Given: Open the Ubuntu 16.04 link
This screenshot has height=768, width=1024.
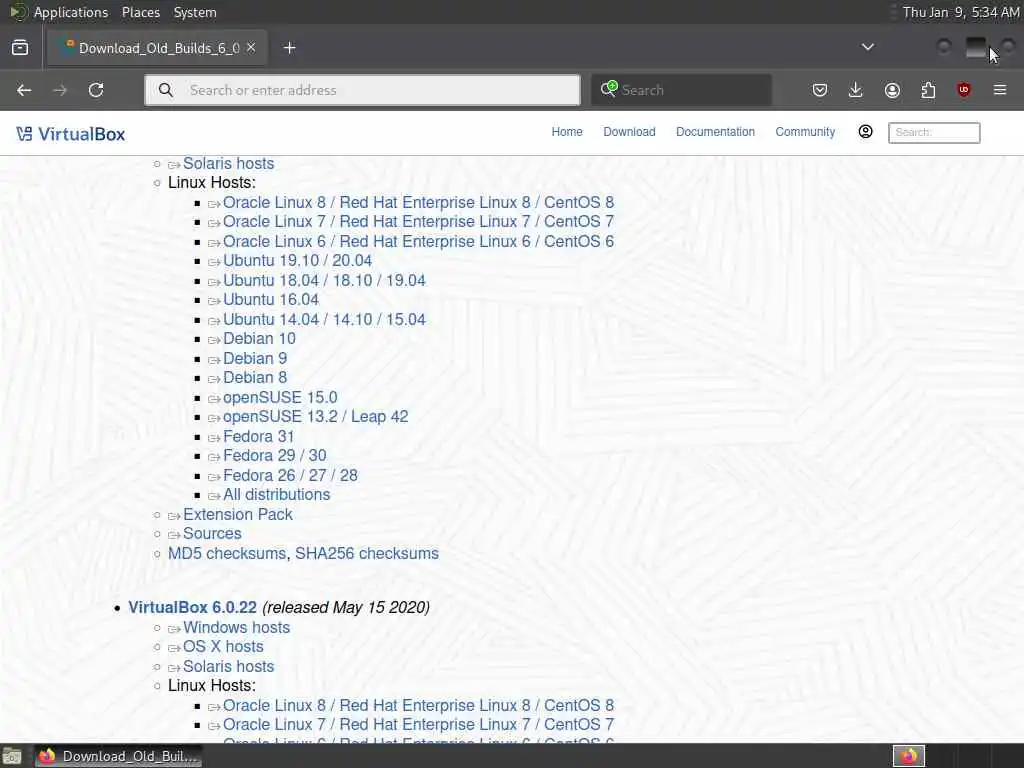Looking at the screenshot, I should tap(270, 300).
